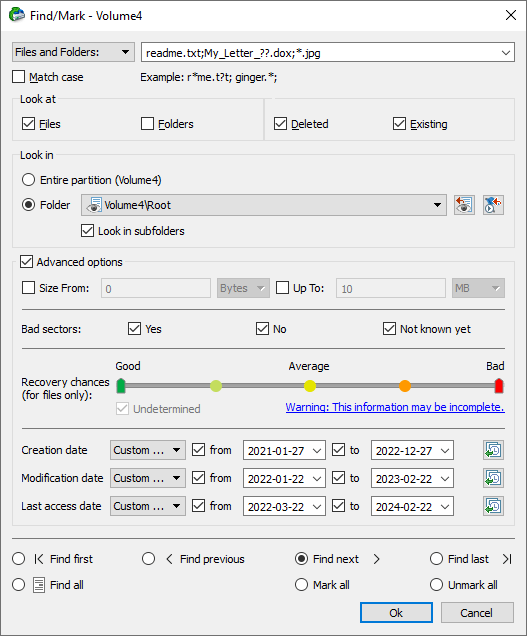The image size is (527, 636).
Task: Click the current folder eye icon button
Action: click(x=464, y=205)
